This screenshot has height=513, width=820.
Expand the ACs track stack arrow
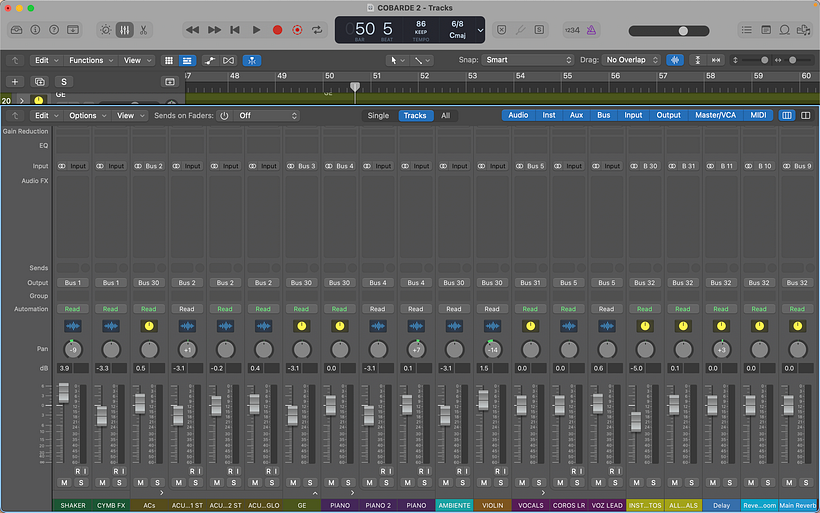point(162,493)
